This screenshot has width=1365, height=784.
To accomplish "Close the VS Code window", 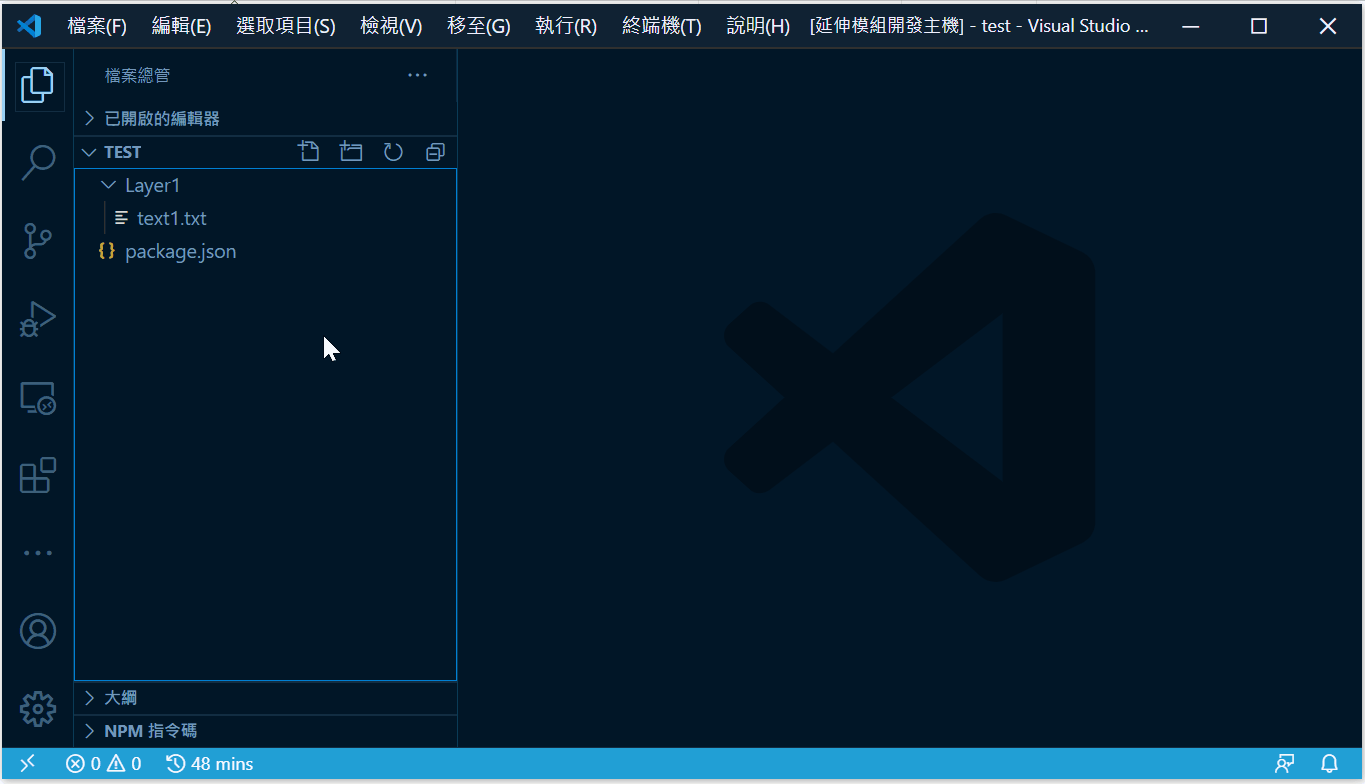I will pos(1328,26).
